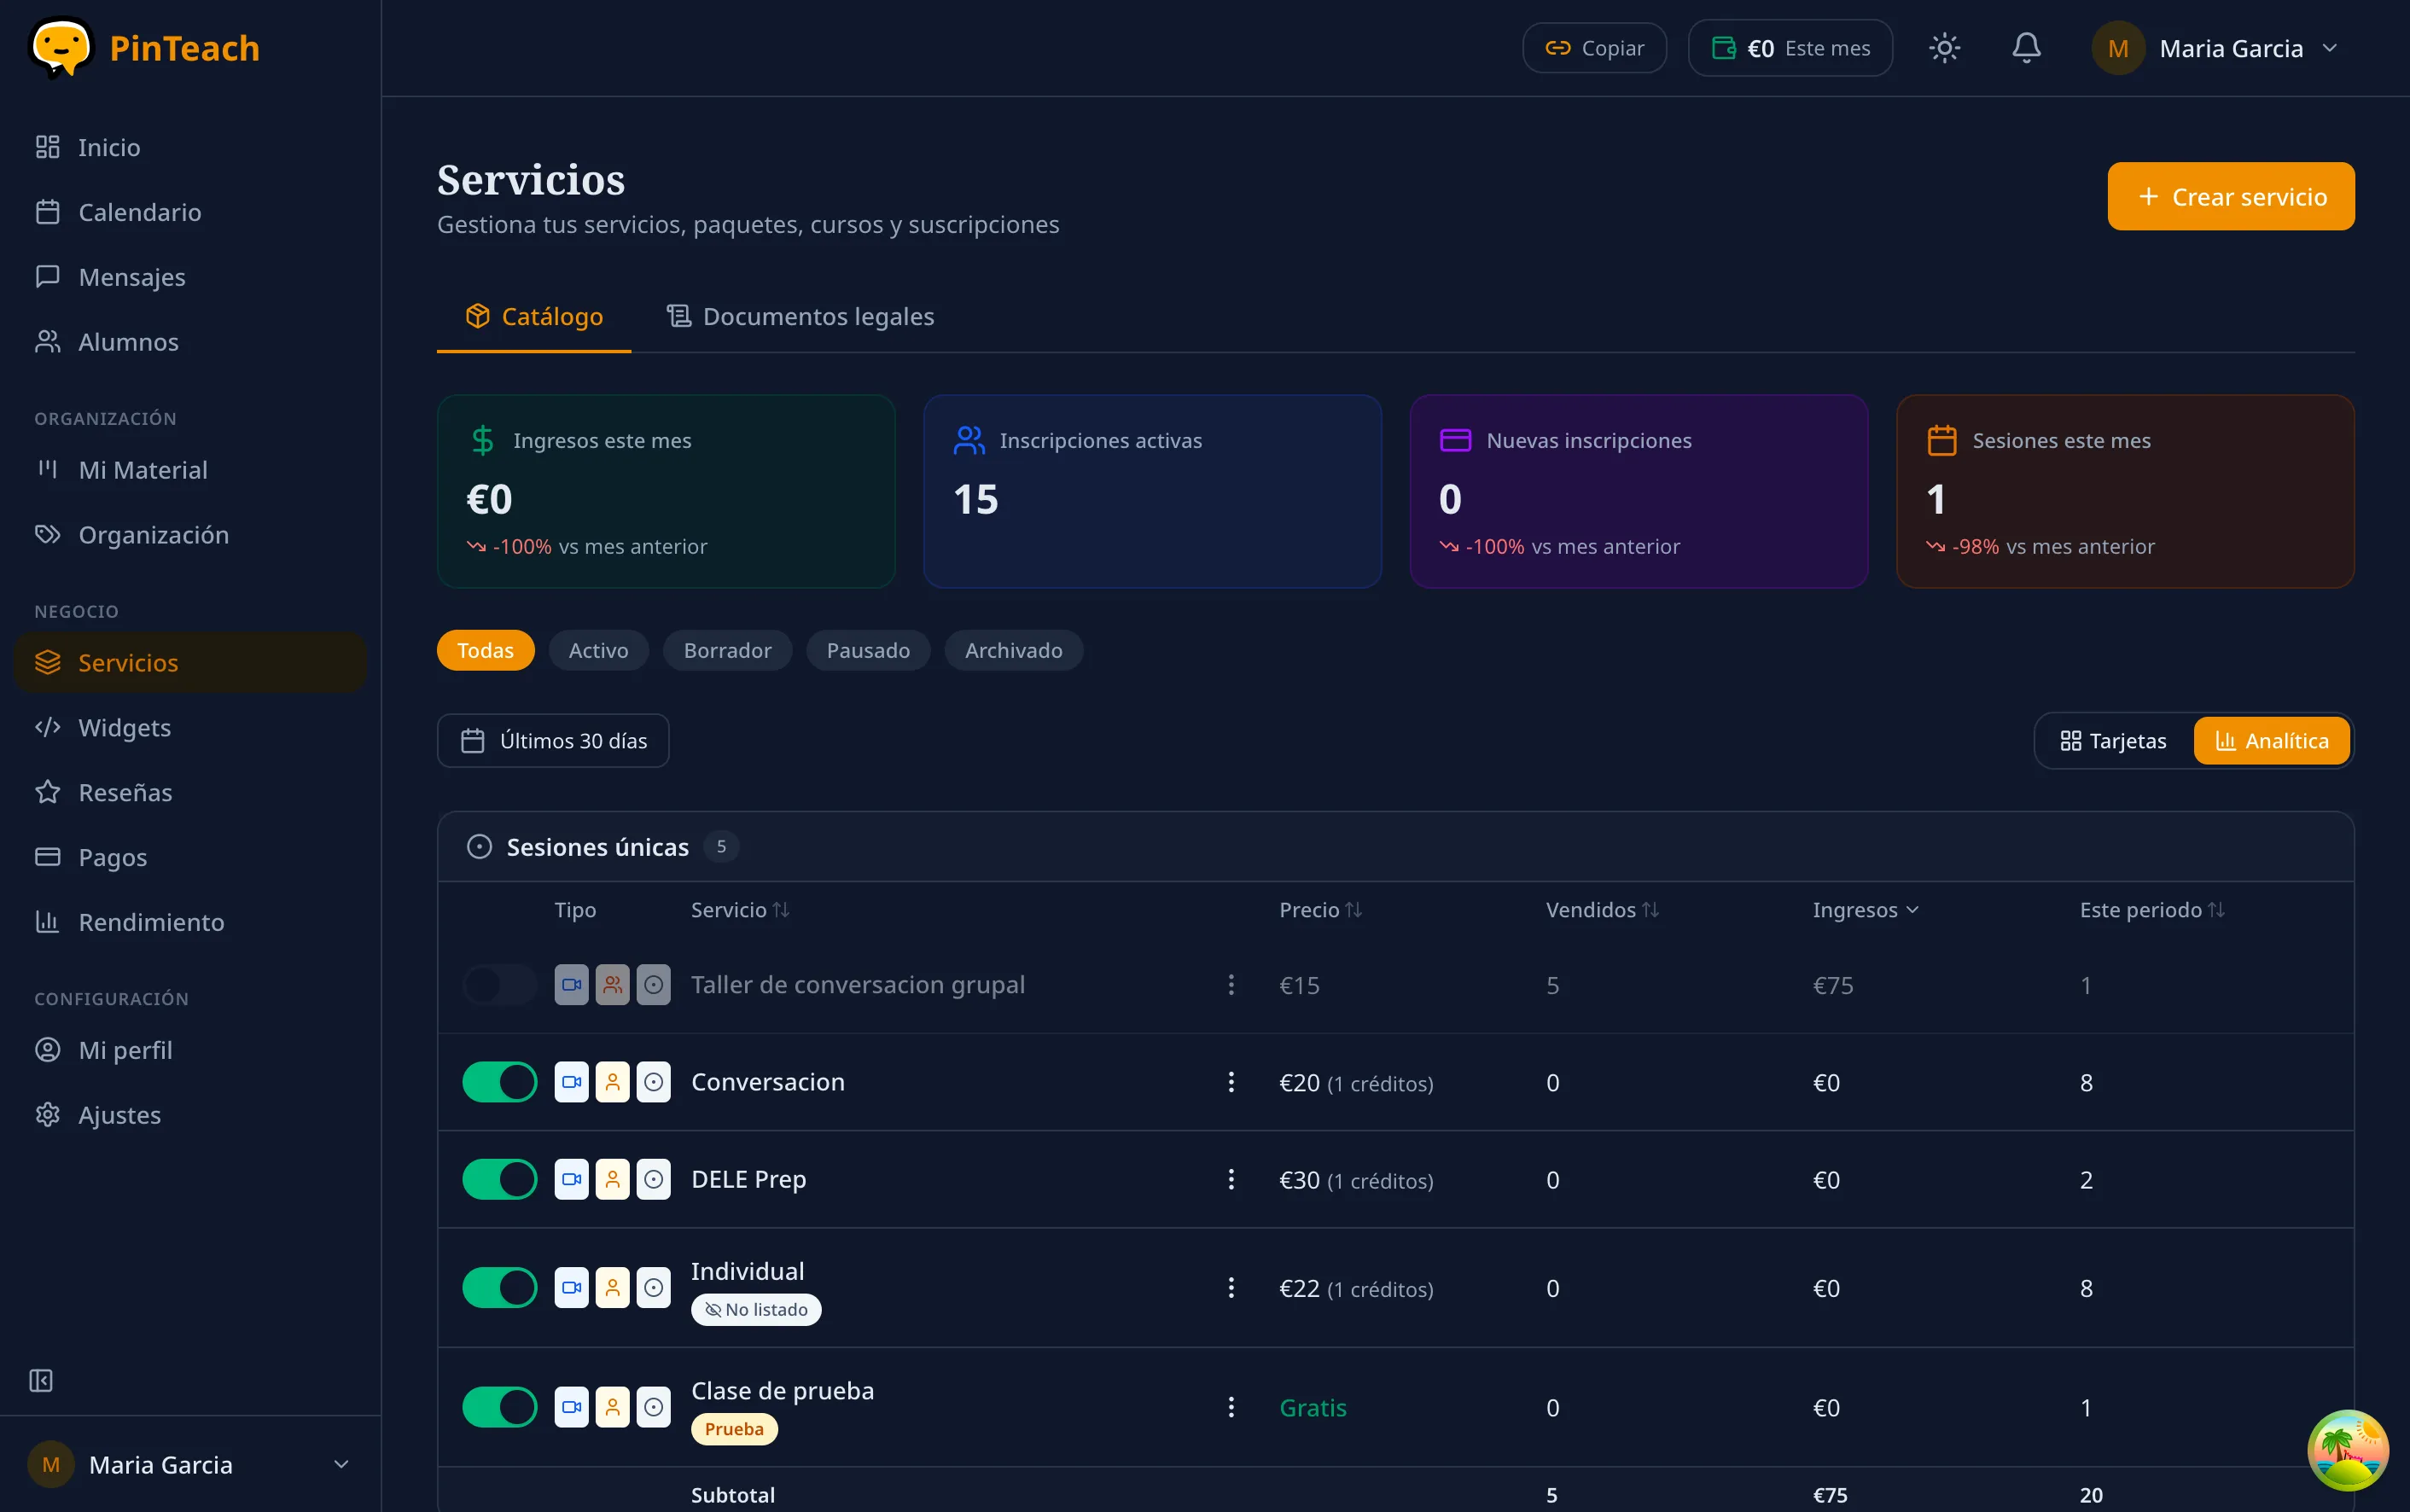Open Mensajes from the navigation menu
This screenshot has width=2410, height=1512.
tap(131, 277)
